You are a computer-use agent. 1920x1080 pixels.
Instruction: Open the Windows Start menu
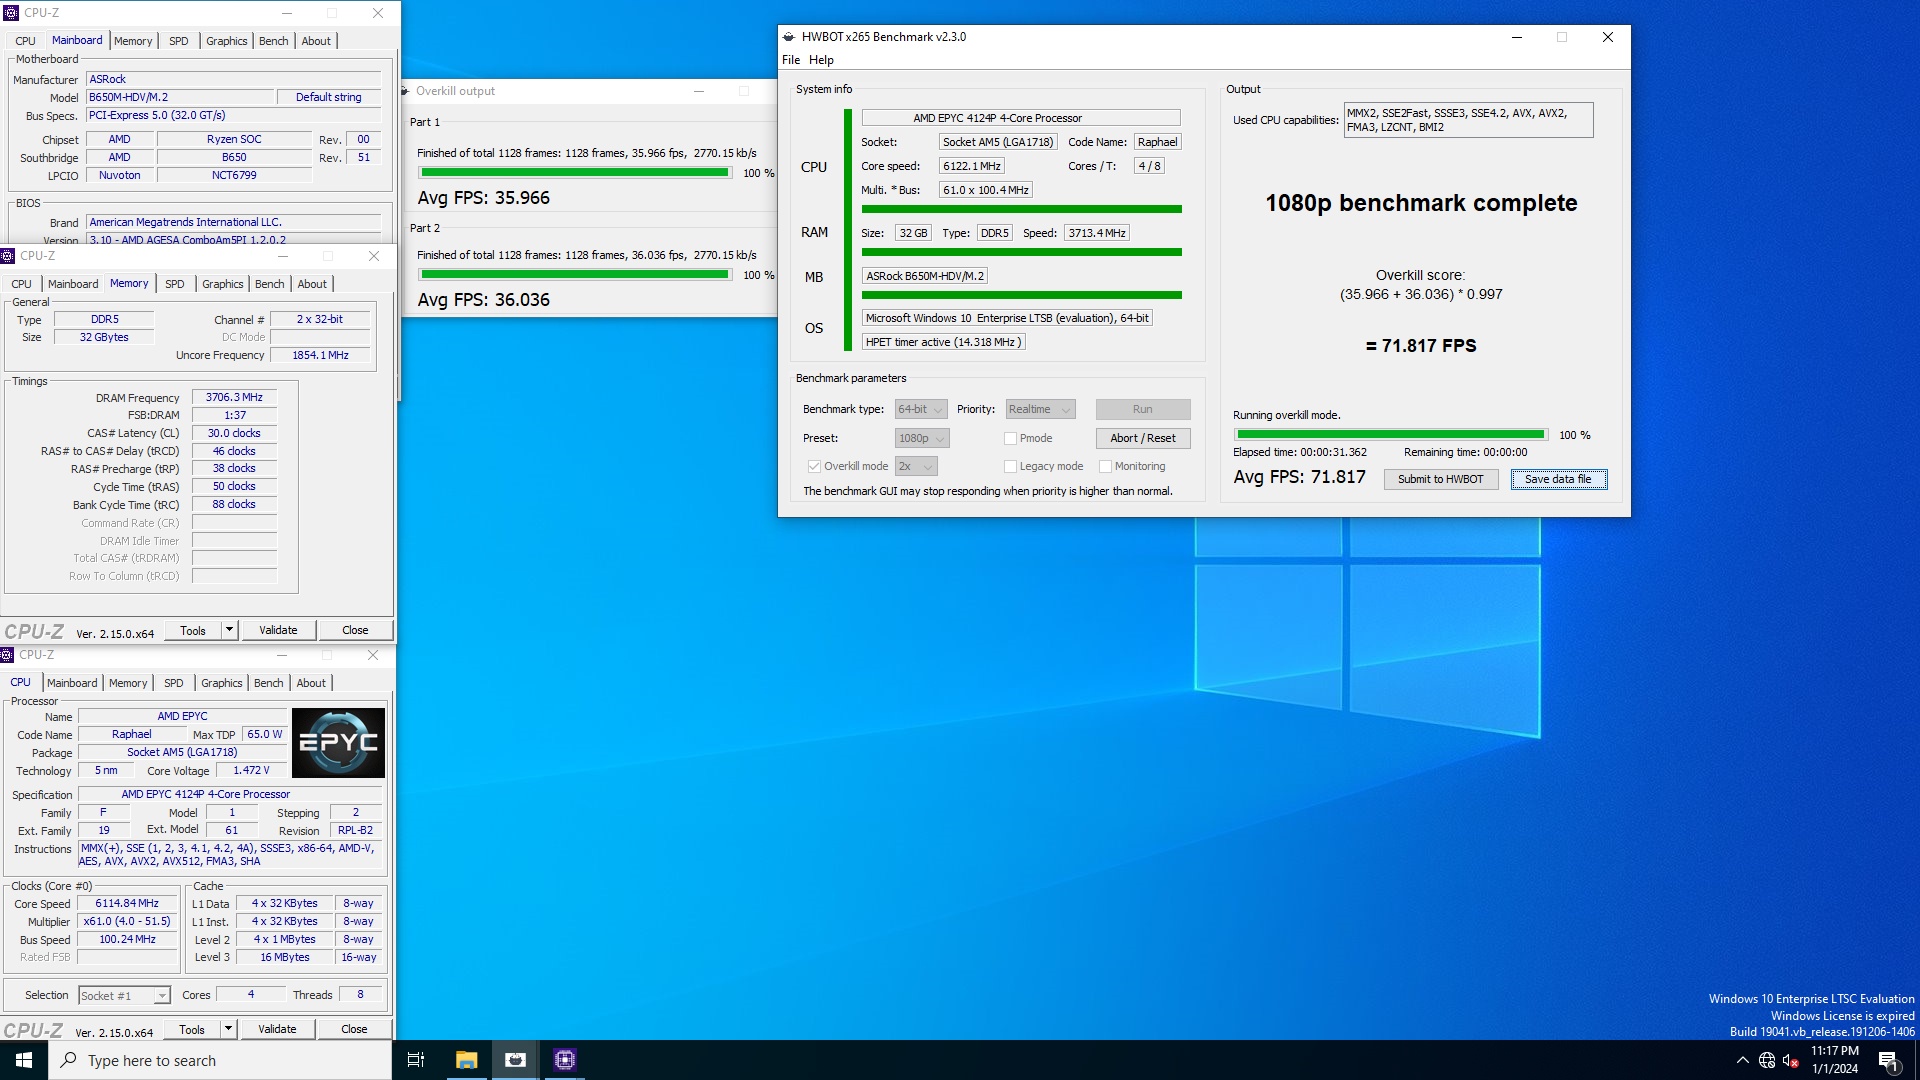(x=24, y=1060)
